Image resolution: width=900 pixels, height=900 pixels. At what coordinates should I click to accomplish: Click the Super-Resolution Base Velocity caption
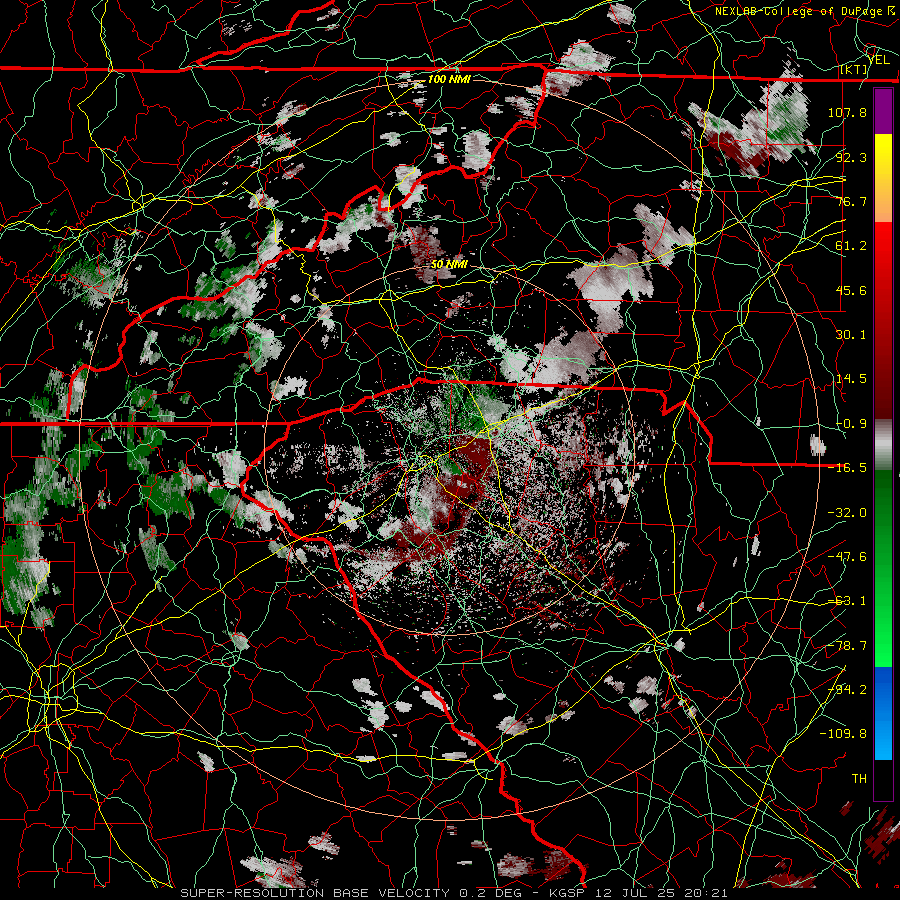[x=454, y=893]
